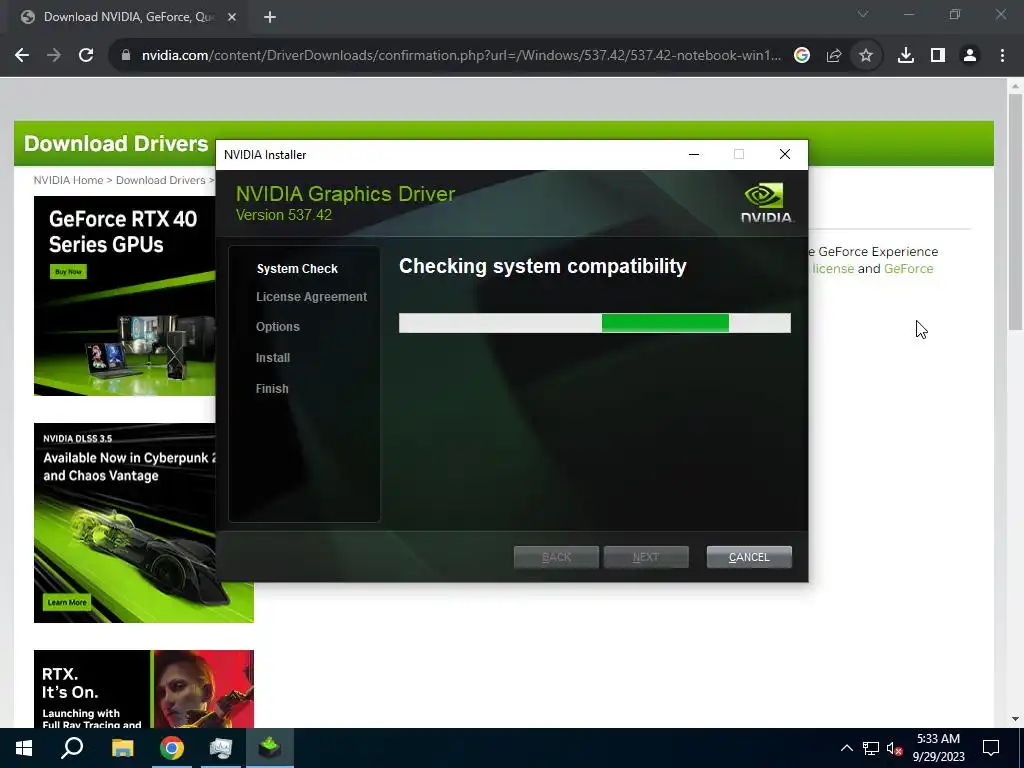The width and height of the screenshot is (1024, 768).
Task: Click the Chrome forward arrow
Action: pos(54,56)
